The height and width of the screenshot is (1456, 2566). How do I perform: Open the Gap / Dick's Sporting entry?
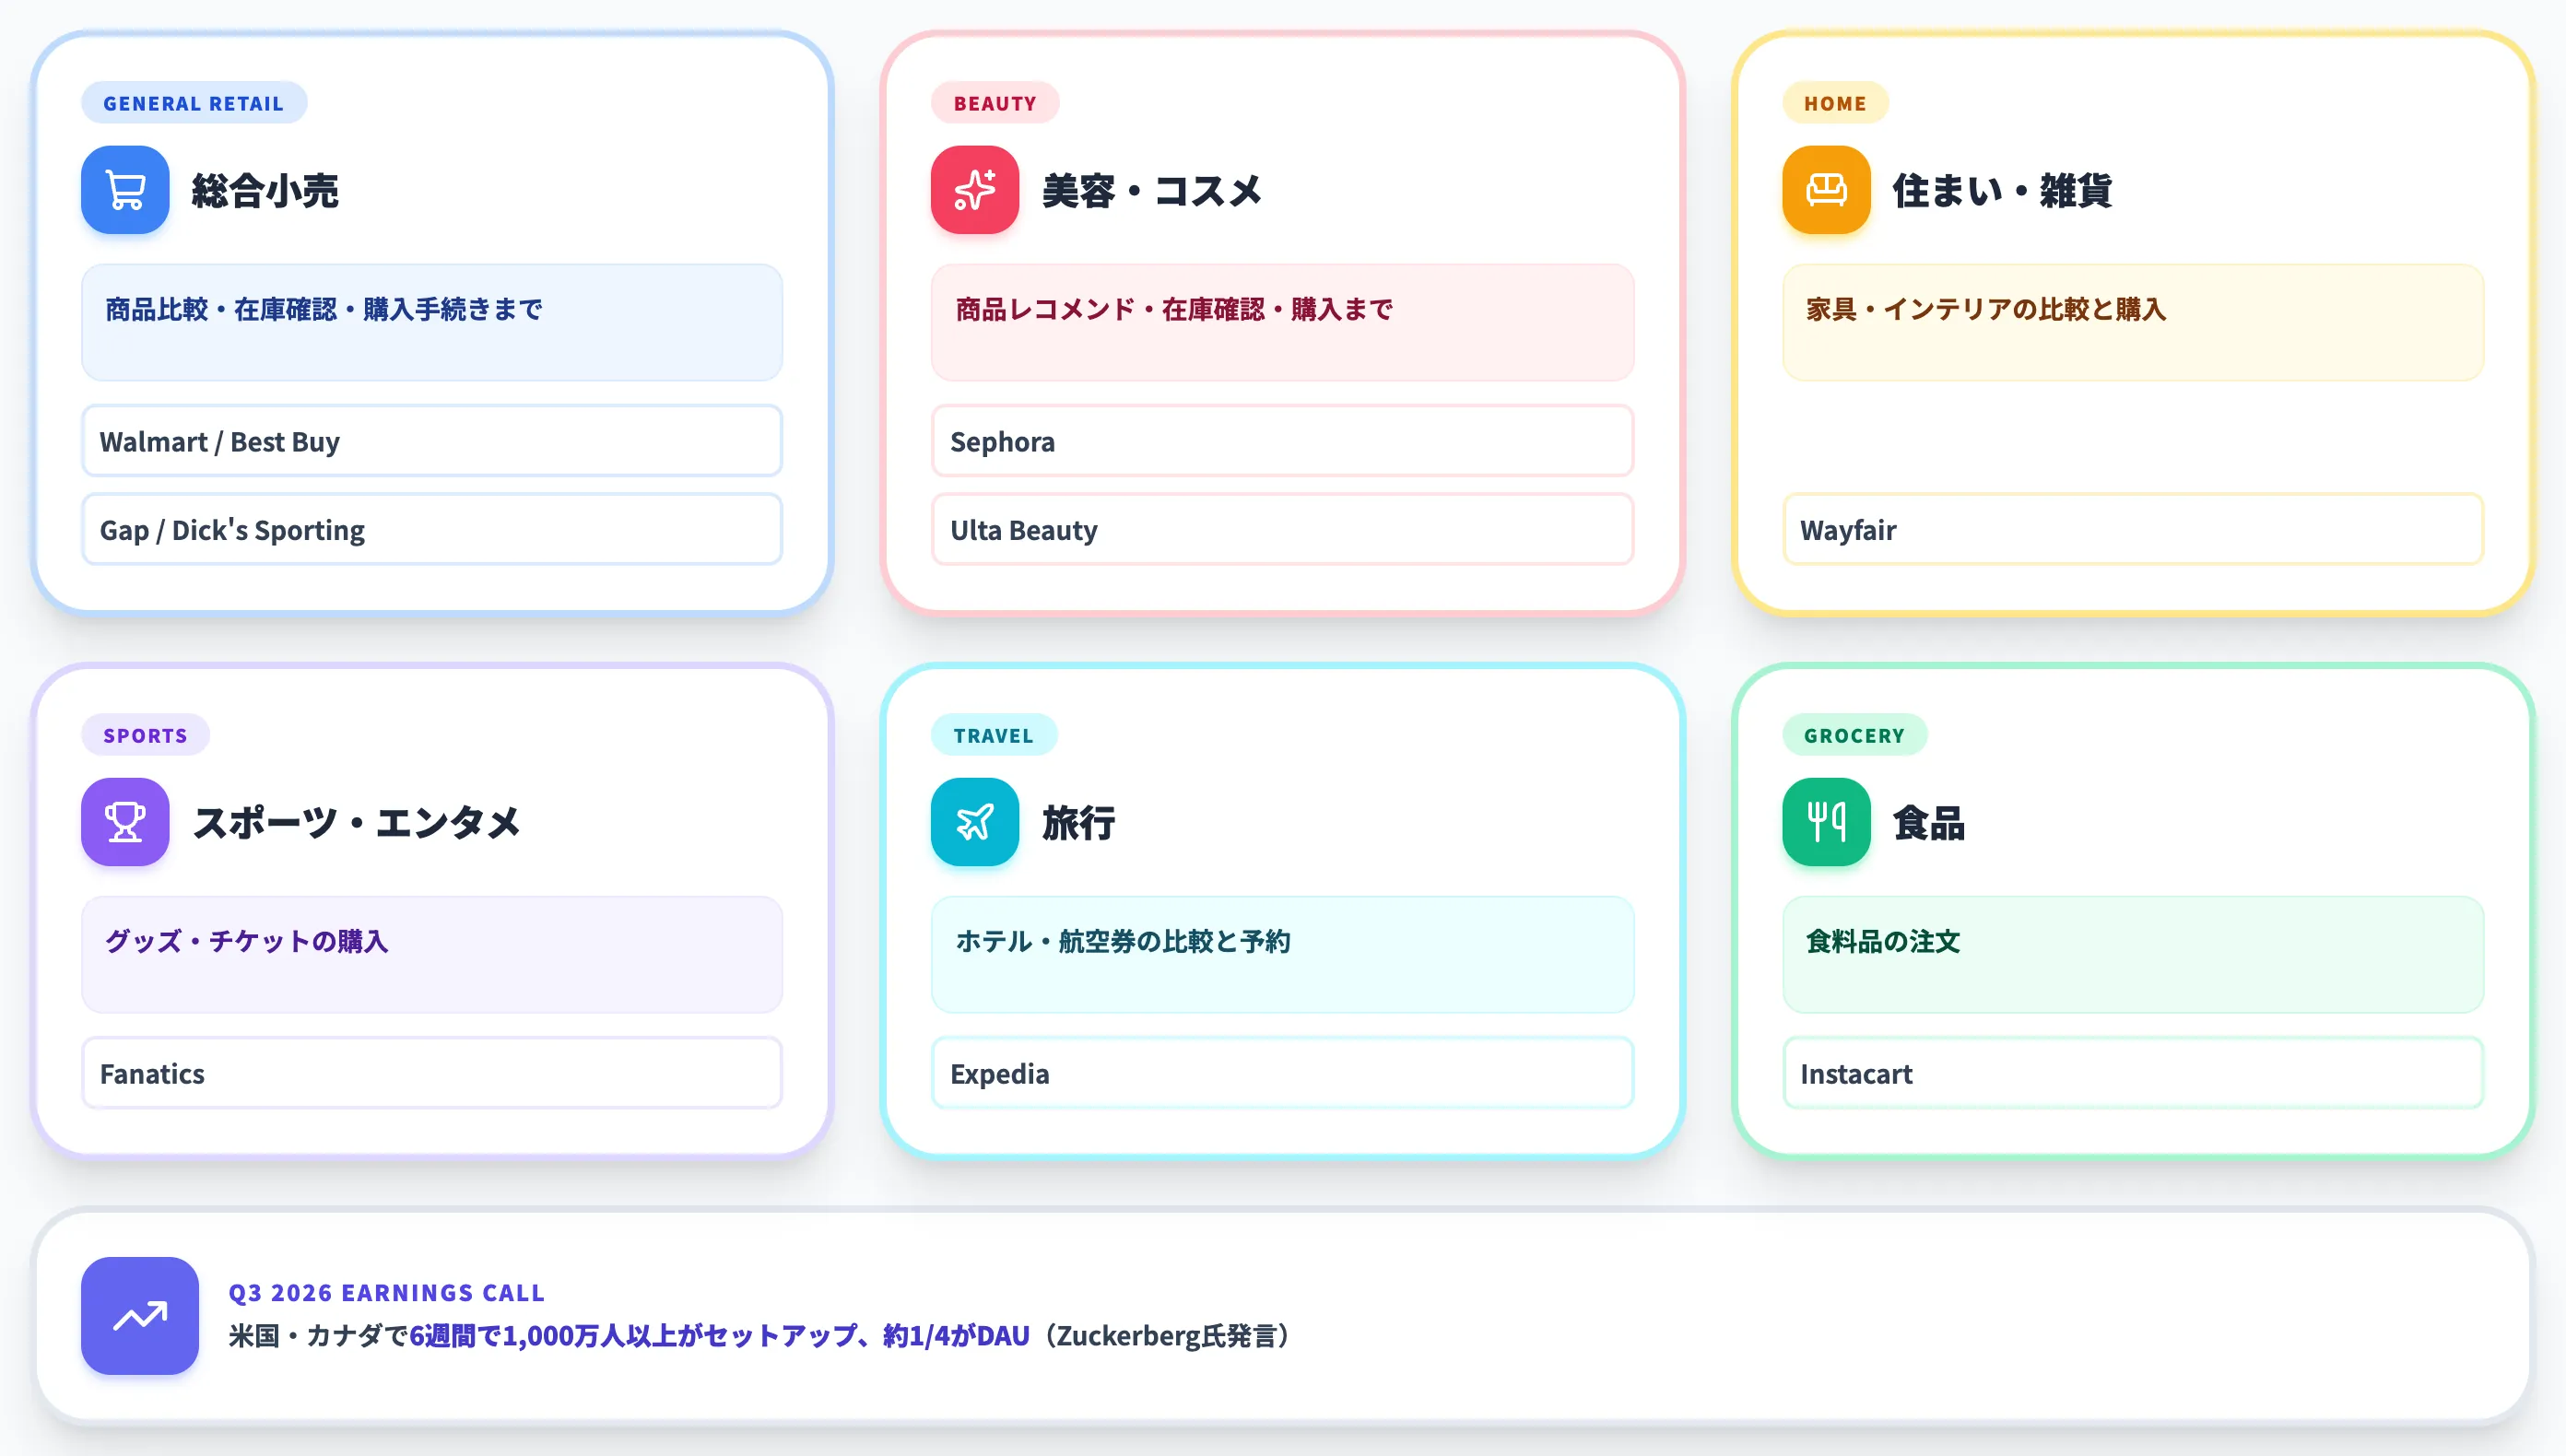click(x=432, y=529)
